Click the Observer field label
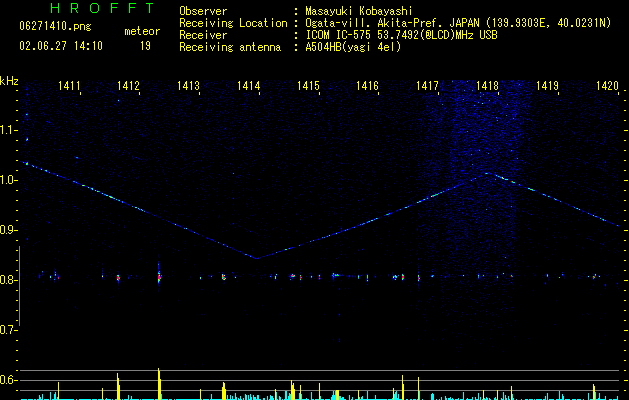 [x=203, y=11]
